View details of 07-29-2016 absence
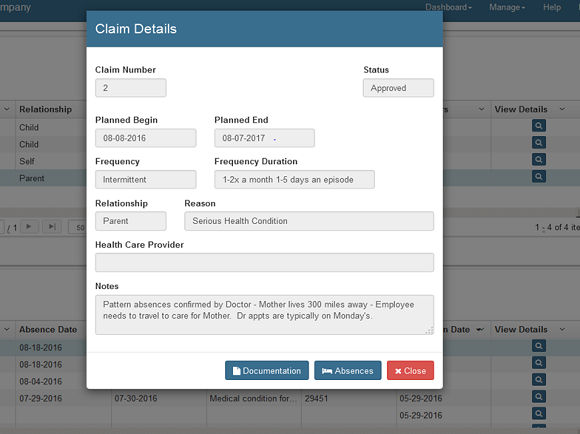This screenshot has width=580, height=434. tap(539, 397)
